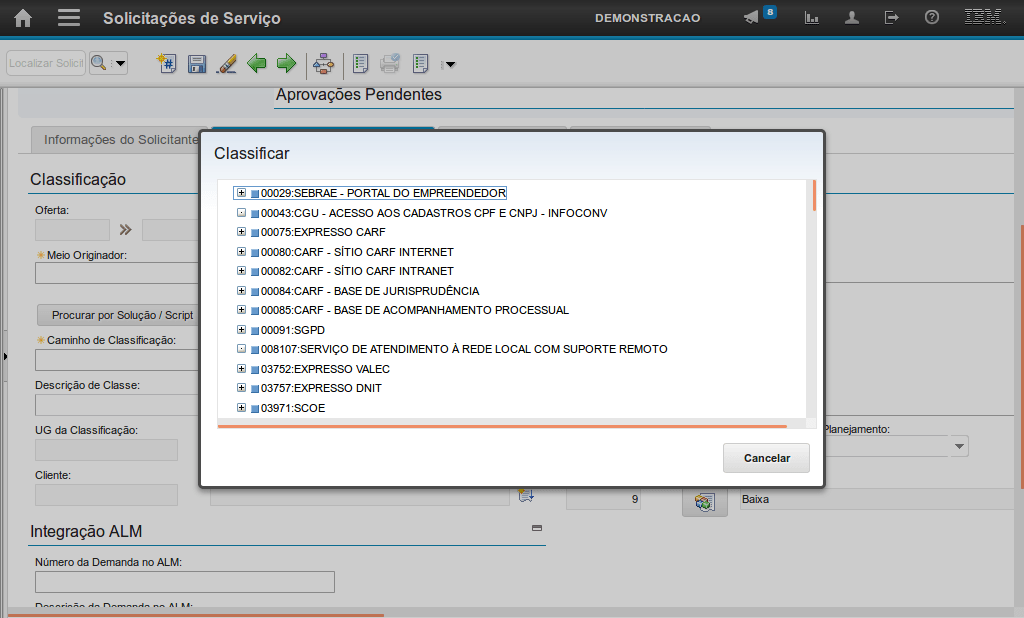Click the report icon right of the printer

click(x=421, y=63)
